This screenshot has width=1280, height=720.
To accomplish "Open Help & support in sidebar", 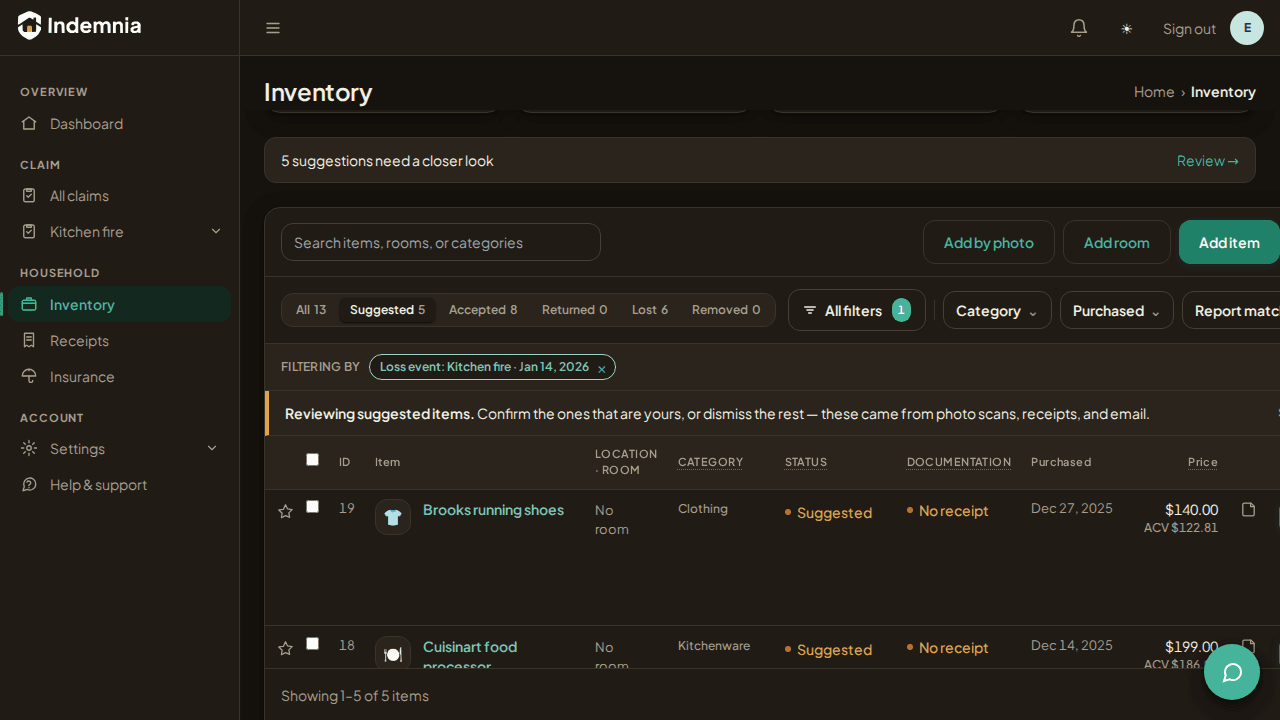I will pyautogui.click(x=120, y=484).
